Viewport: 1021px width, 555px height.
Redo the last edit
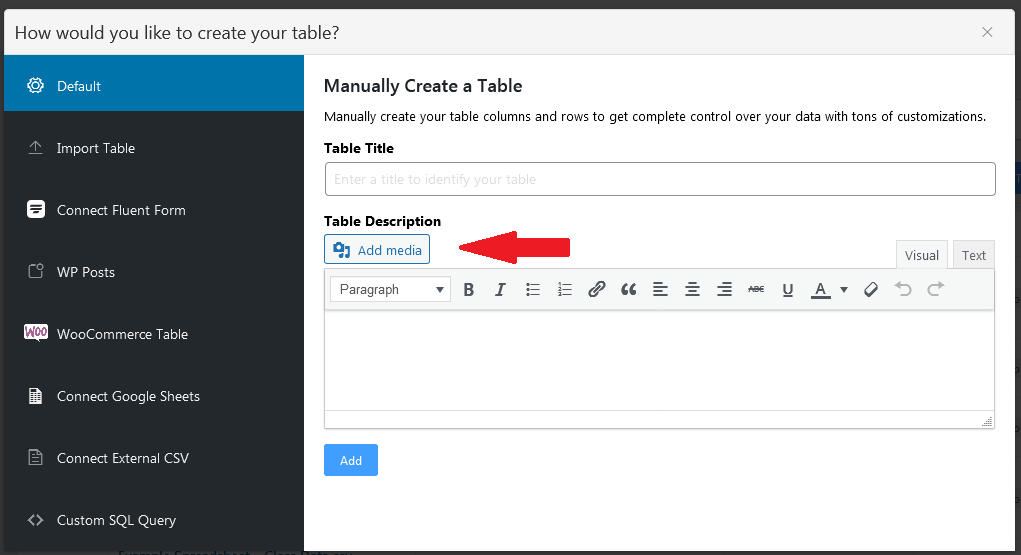pyautogui.click(x=936, y=289)
